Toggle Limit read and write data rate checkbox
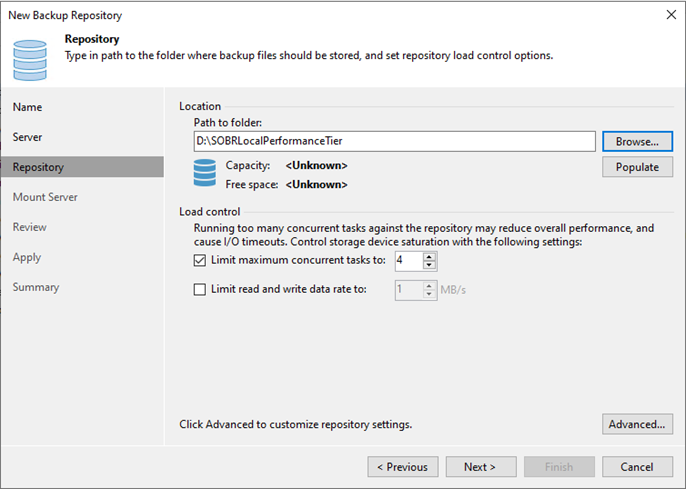This screenshot has height=489, width=686. [x=200, y=290]
